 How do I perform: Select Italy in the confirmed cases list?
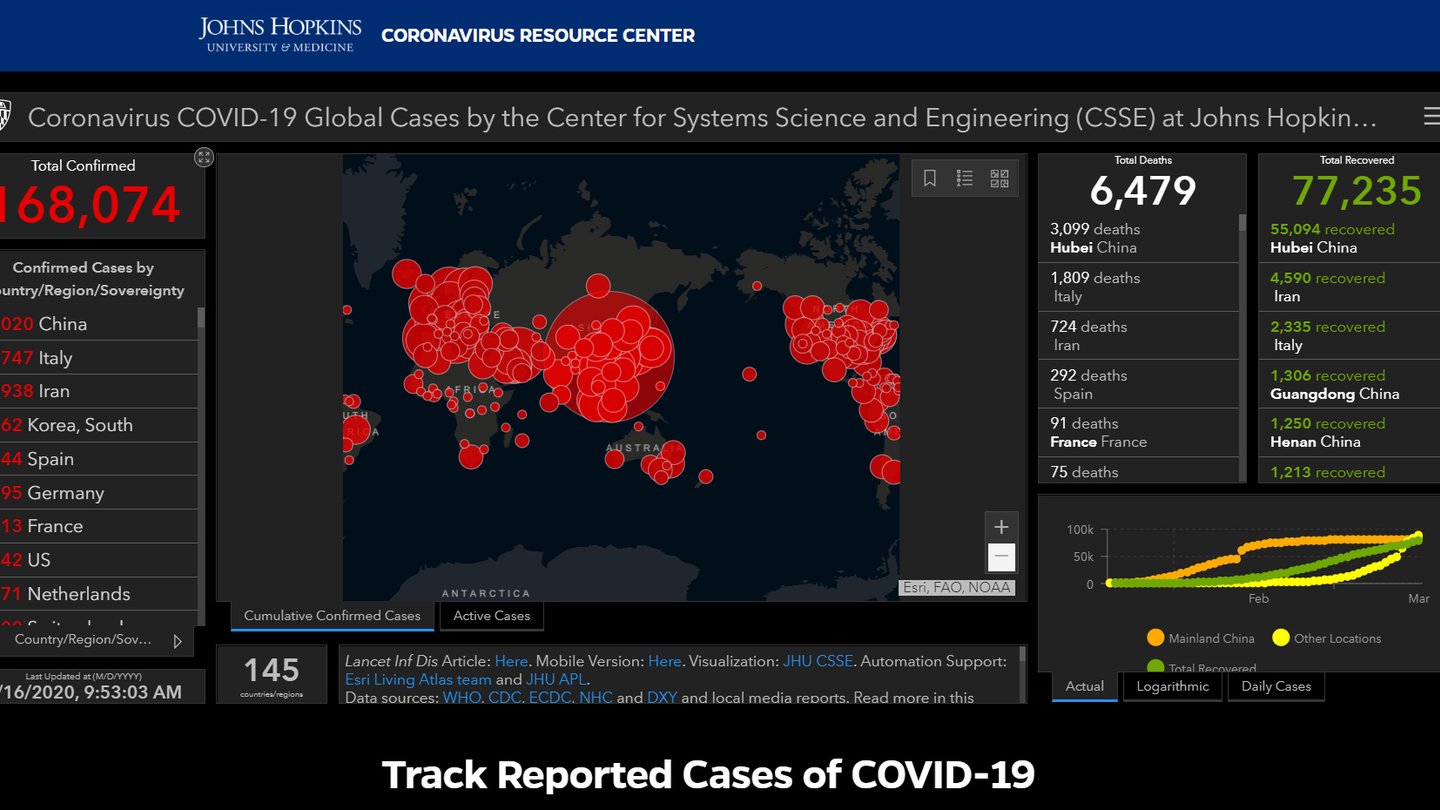coord(99,358)
